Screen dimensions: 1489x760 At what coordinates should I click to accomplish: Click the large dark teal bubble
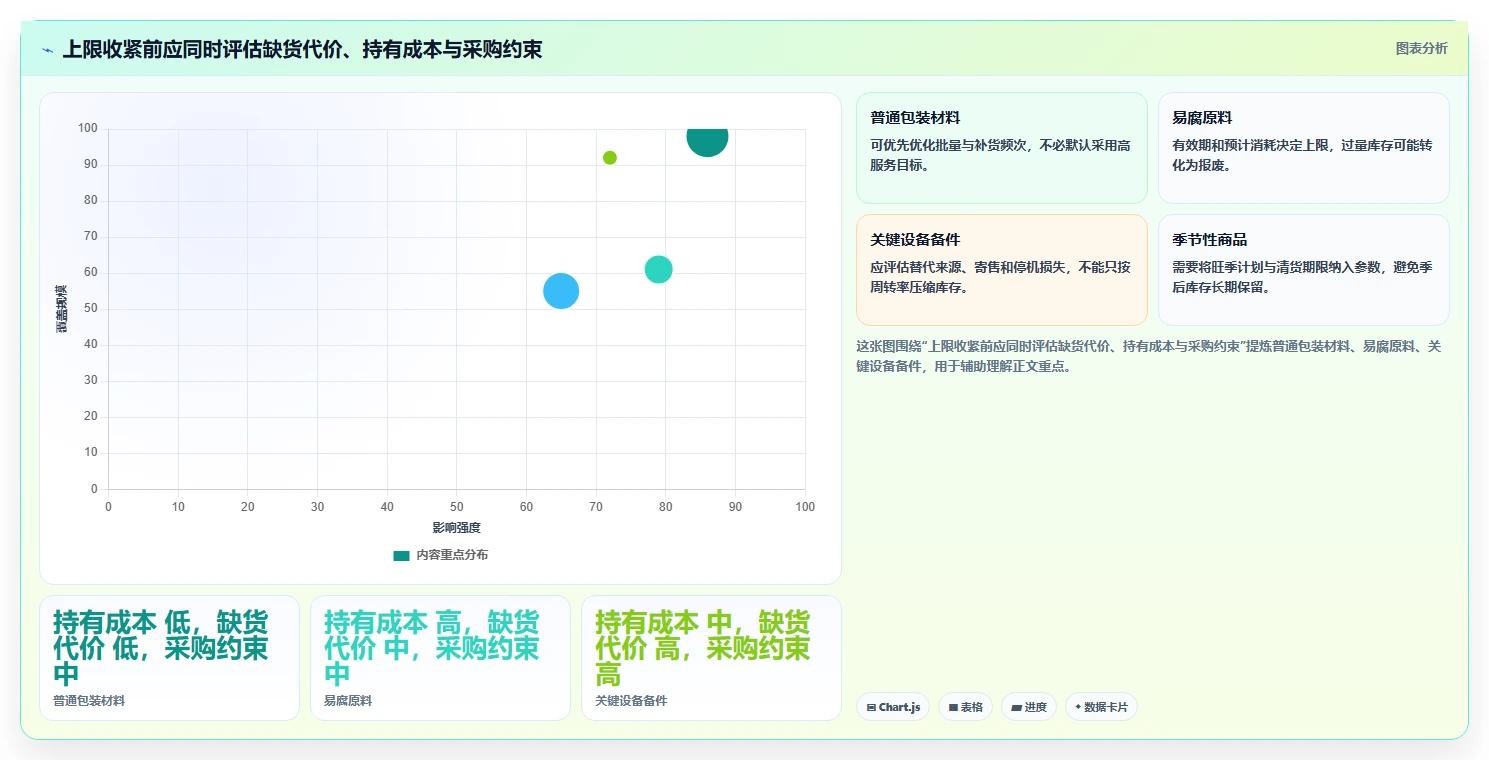pos(707,137)
